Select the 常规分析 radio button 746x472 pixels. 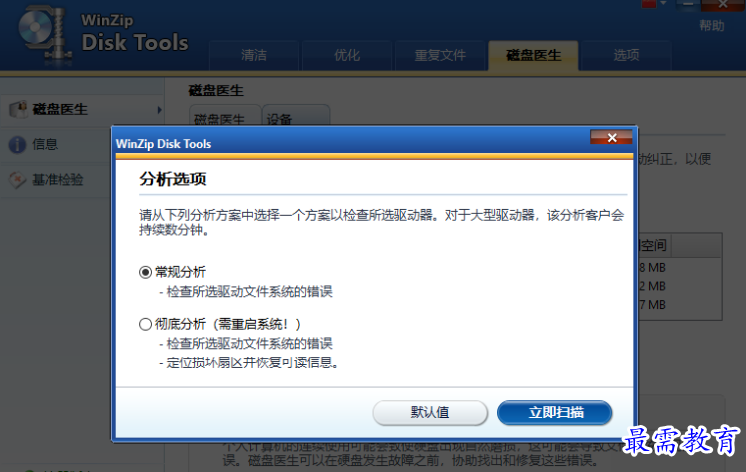pyautogui.click(x=145, y=272)
